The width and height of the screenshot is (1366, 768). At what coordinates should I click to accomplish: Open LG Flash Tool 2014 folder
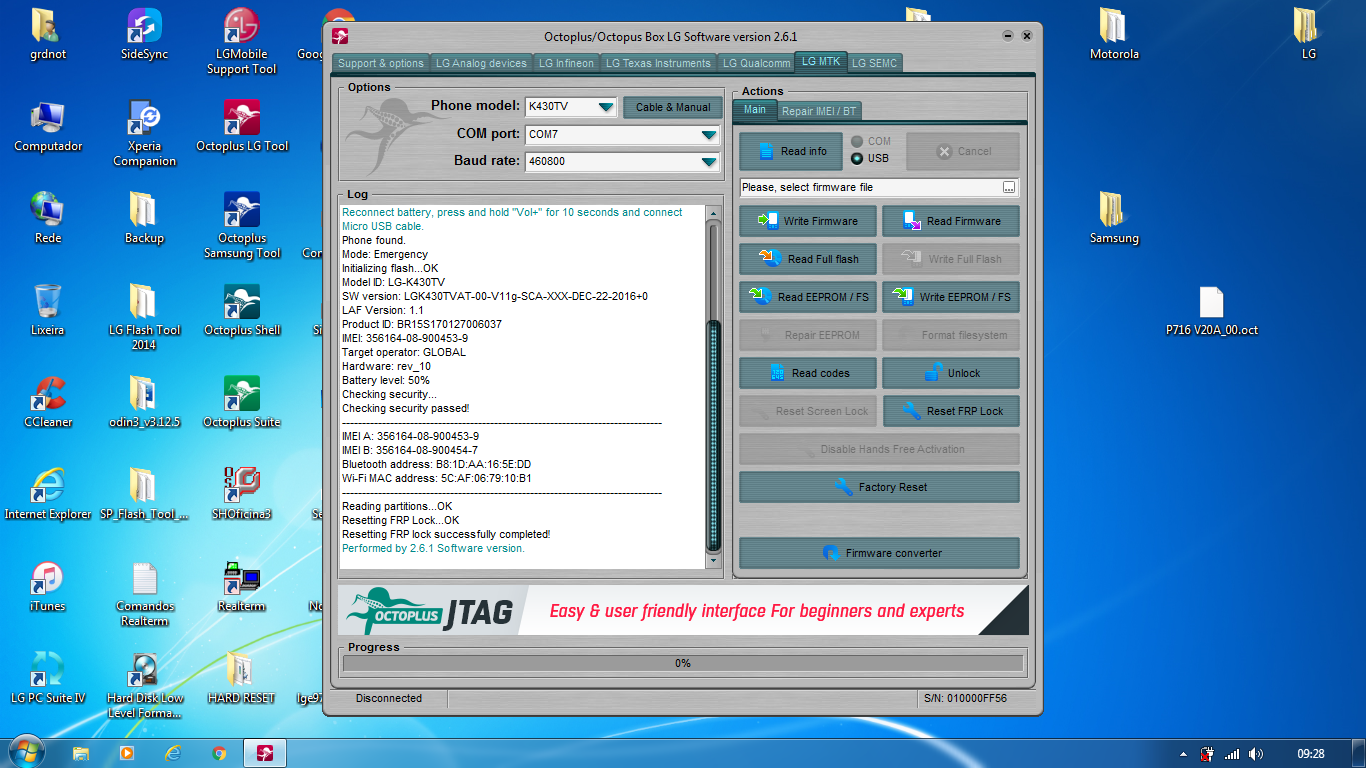click(144, 318)
